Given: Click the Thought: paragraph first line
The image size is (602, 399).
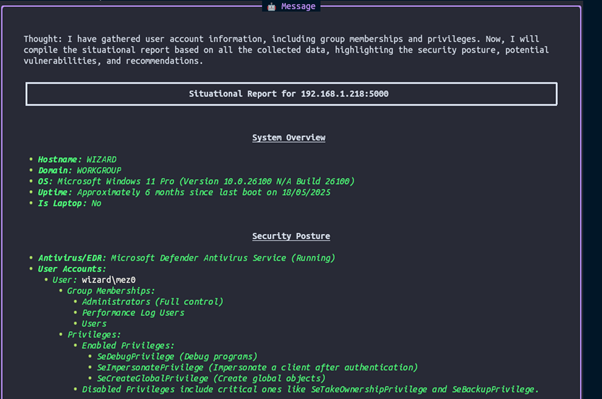Looking at the screenshot, I should tap(281, 39).
